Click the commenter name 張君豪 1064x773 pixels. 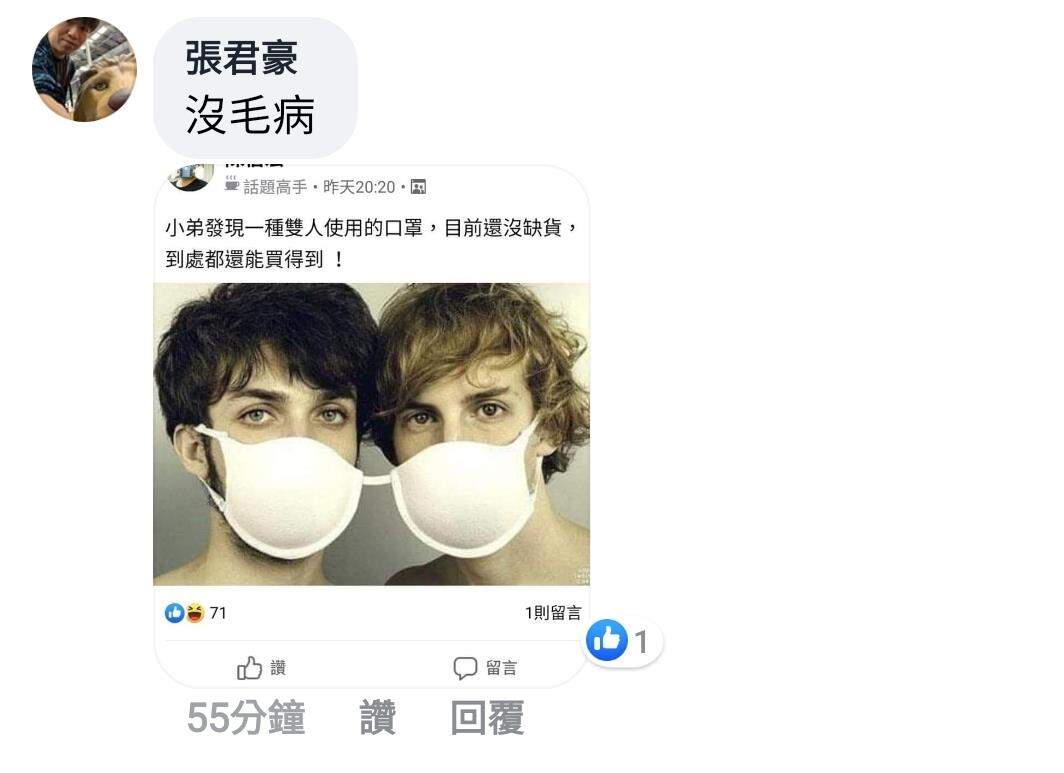click(x=242, y=58)
